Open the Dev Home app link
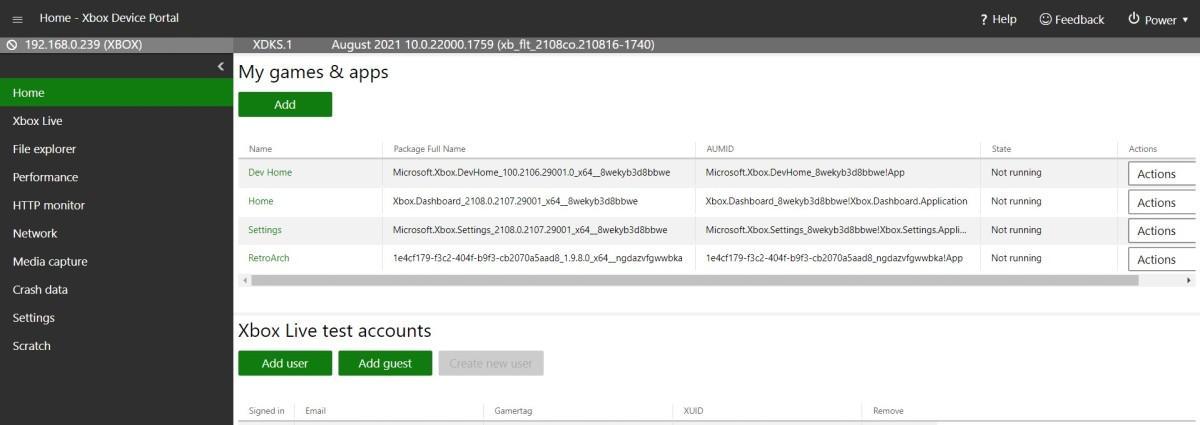Screen dimensions: 1200x425 tap(270, 172)
